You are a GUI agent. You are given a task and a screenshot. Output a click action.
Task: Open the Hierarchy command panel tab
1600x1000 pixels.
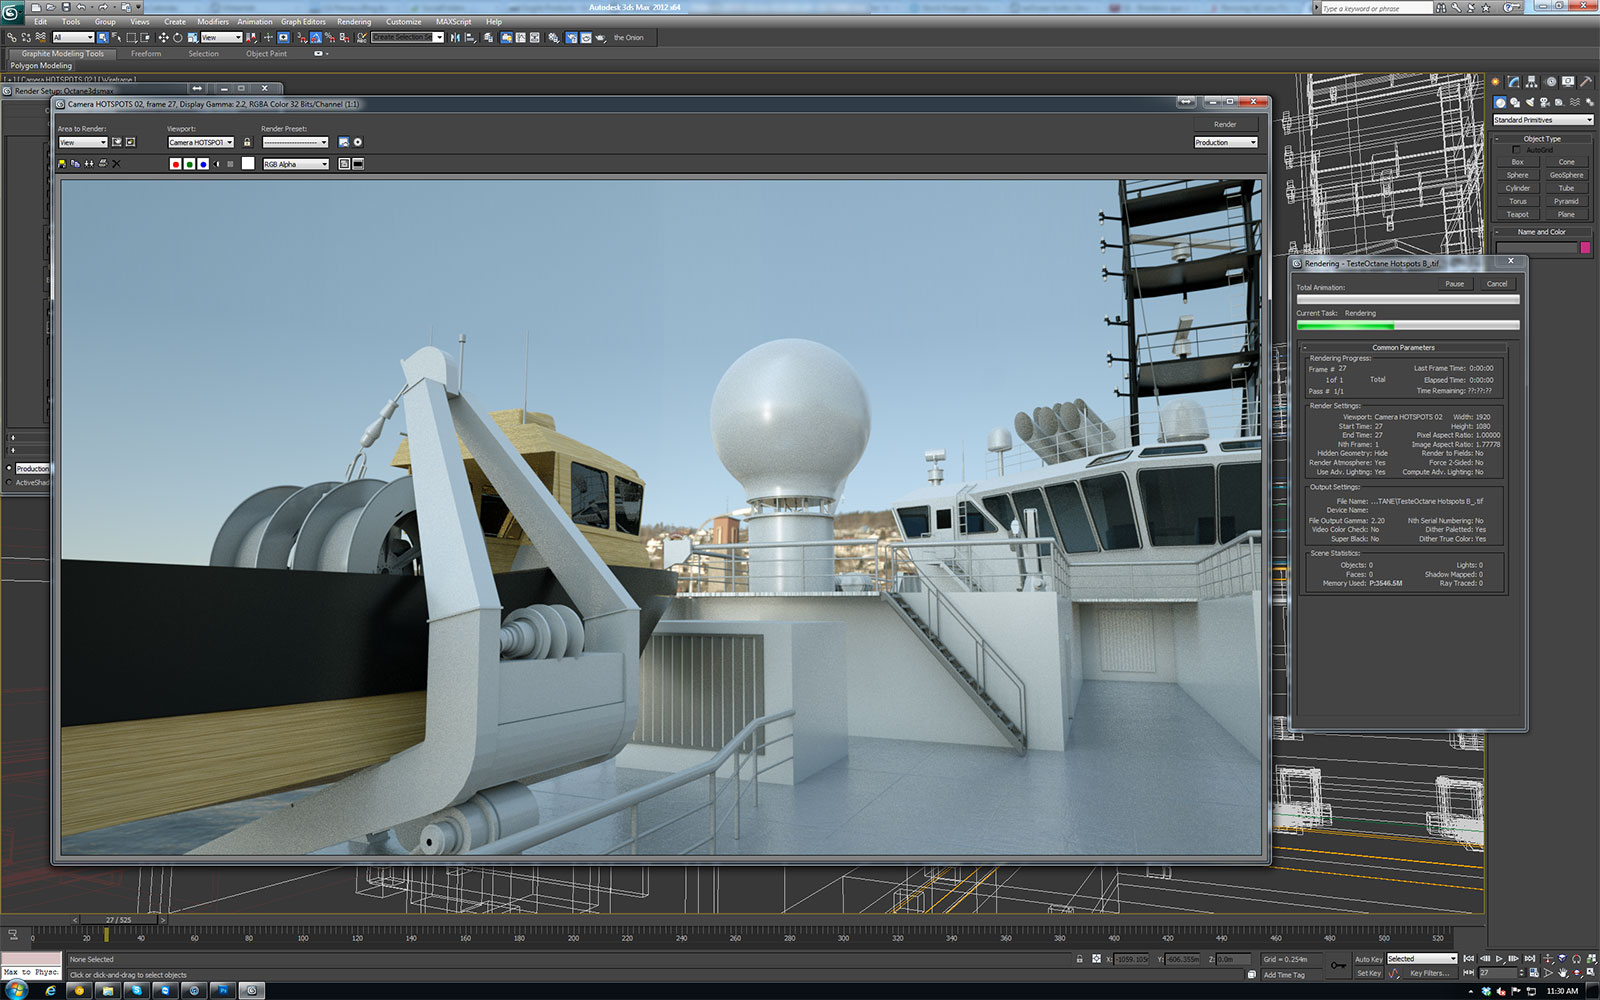click(1531, 82)
